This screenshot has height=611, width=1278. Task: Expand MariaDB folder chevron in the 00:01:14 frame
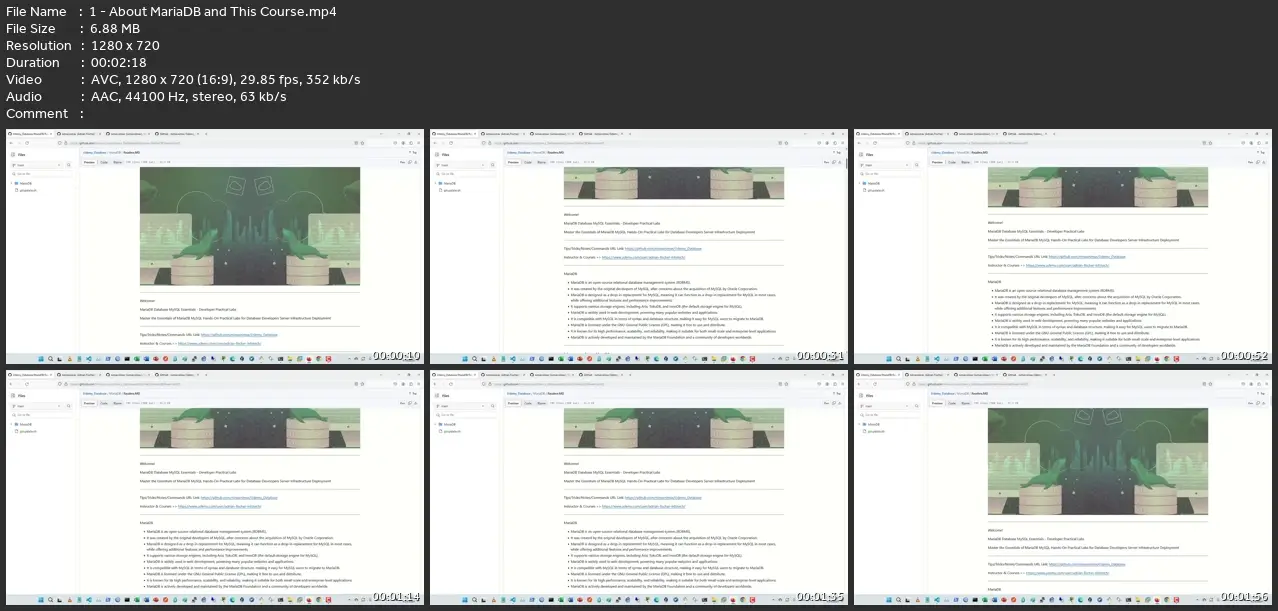click(11, 424)
